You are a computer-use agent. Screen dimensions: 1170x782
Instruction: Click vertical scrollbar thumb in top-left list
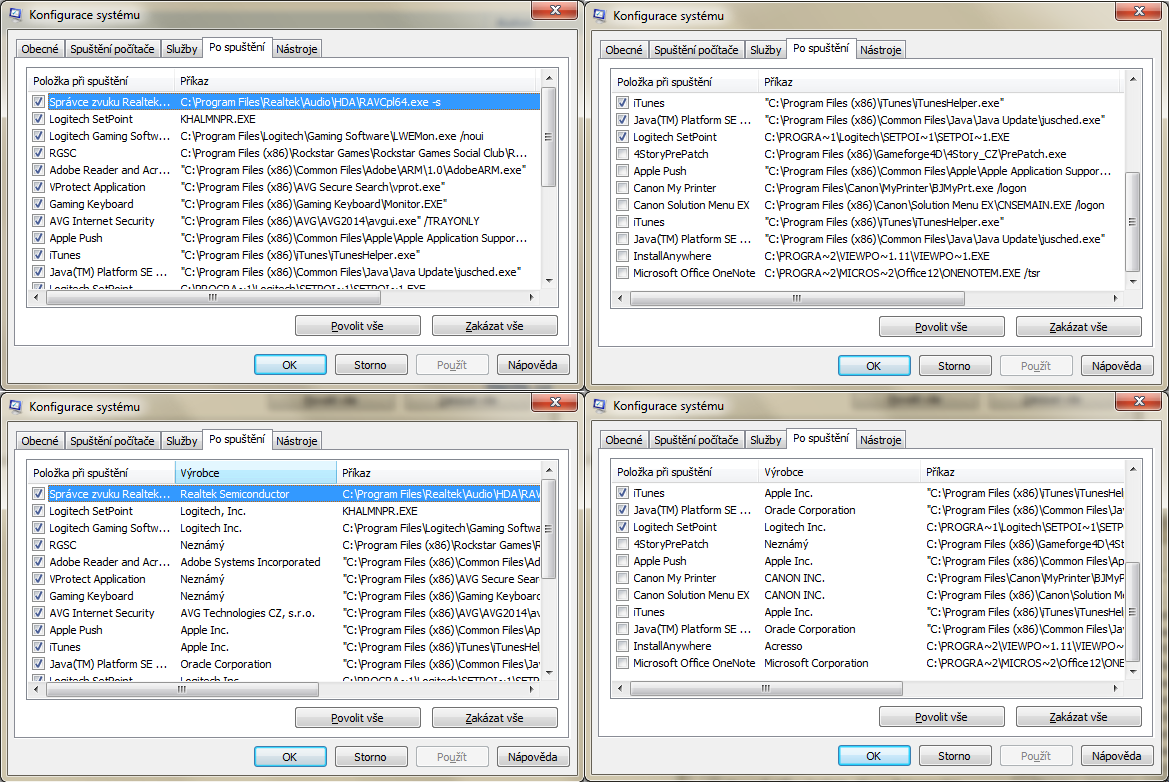coord(548,137)
